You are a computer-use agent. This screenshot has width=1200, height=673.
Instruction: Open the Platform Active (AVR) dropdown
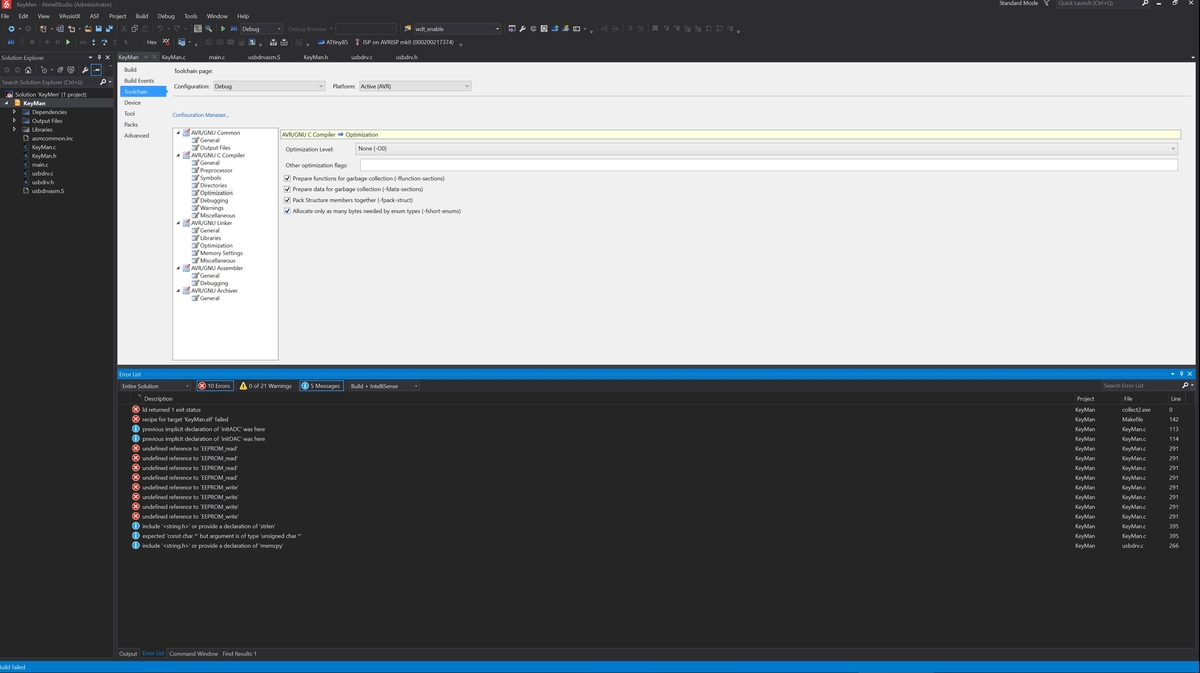(414, 86)
